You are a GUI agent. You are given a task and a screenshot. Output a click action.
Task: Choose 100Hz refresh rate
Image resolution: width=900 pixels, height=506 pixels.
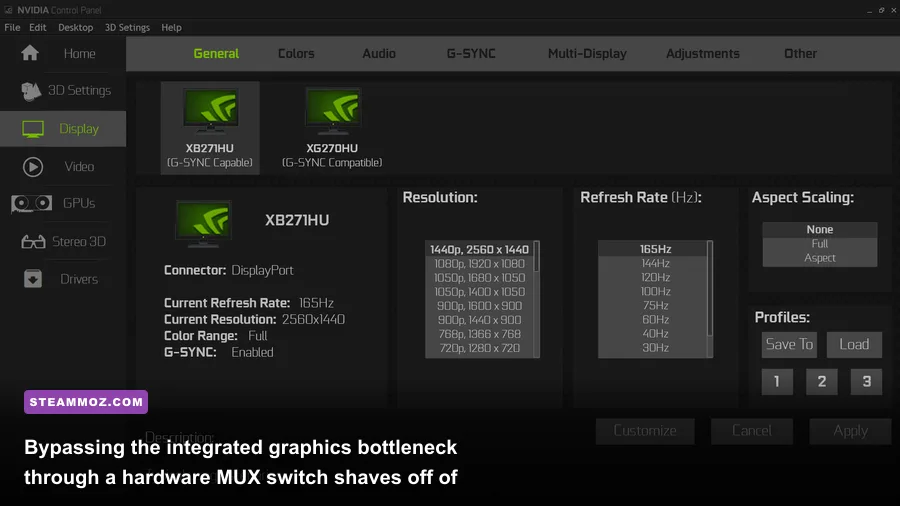point(655,291)
